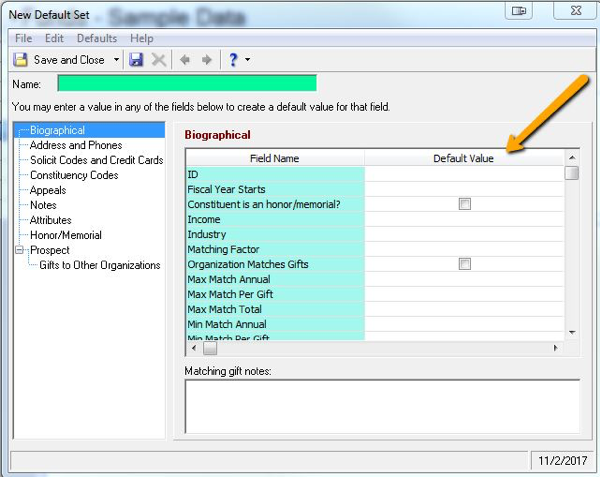The image size is (600, 477).
Task: Click the blue Save floppy disk icon
Action: pos(137,60)
